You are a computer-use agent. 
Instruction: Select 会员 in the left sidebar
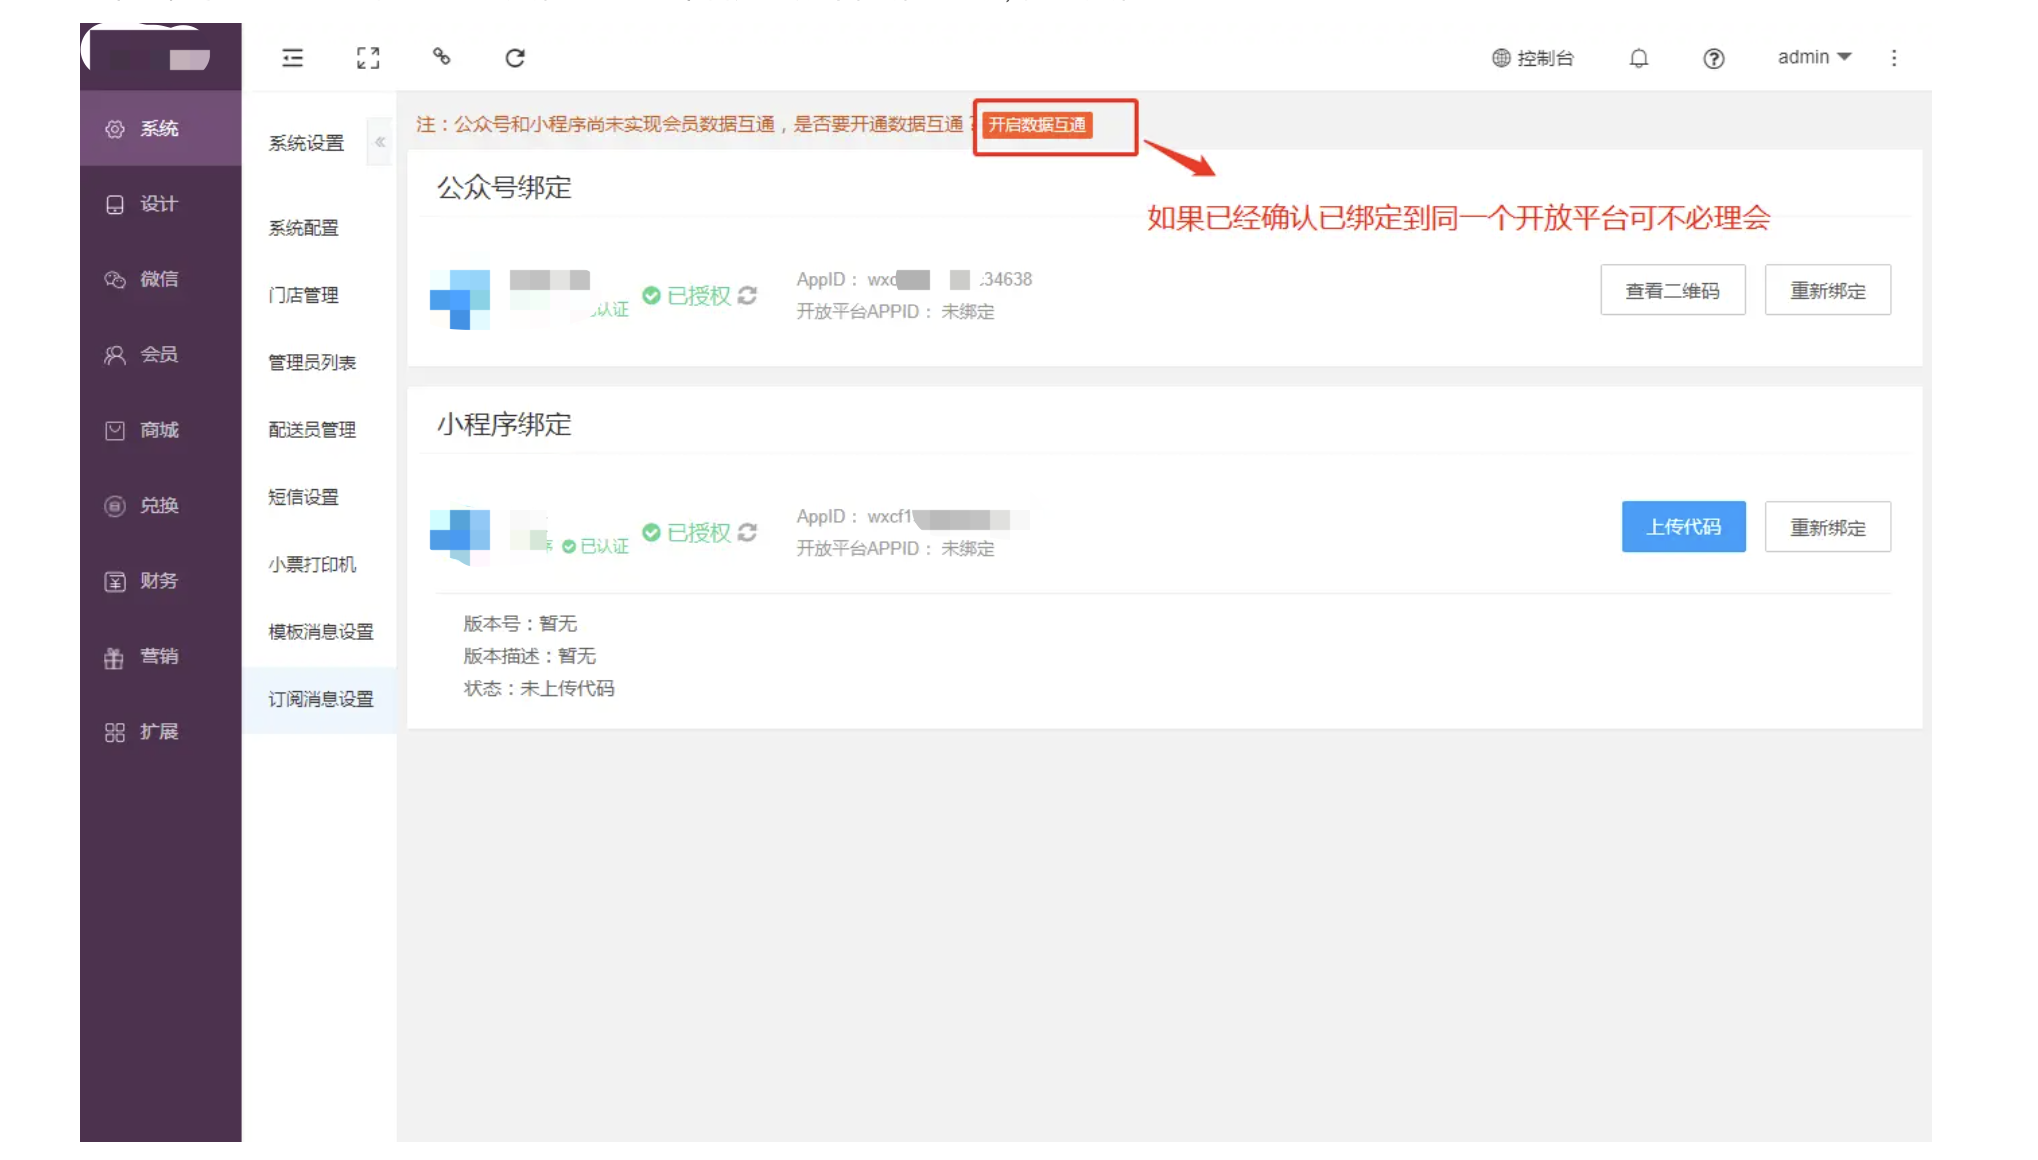point(160,354)
